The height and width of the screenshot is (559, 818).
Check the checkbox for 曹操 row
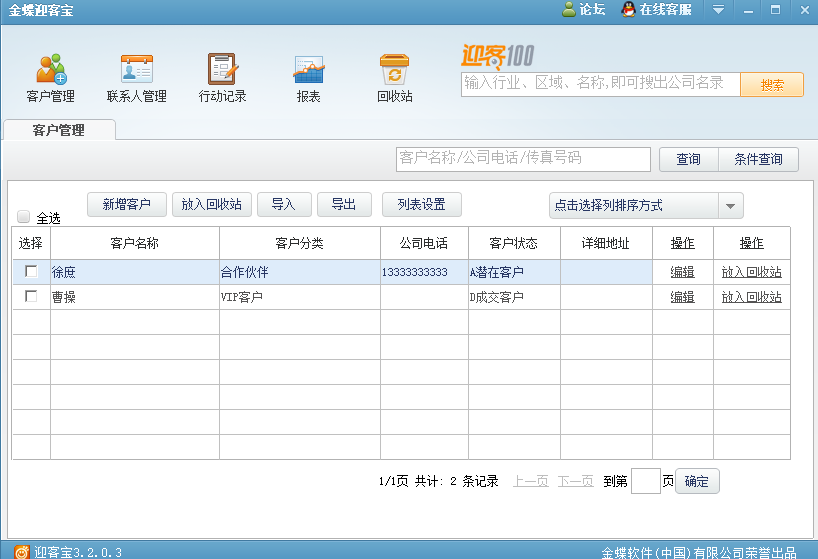(31, 296)
